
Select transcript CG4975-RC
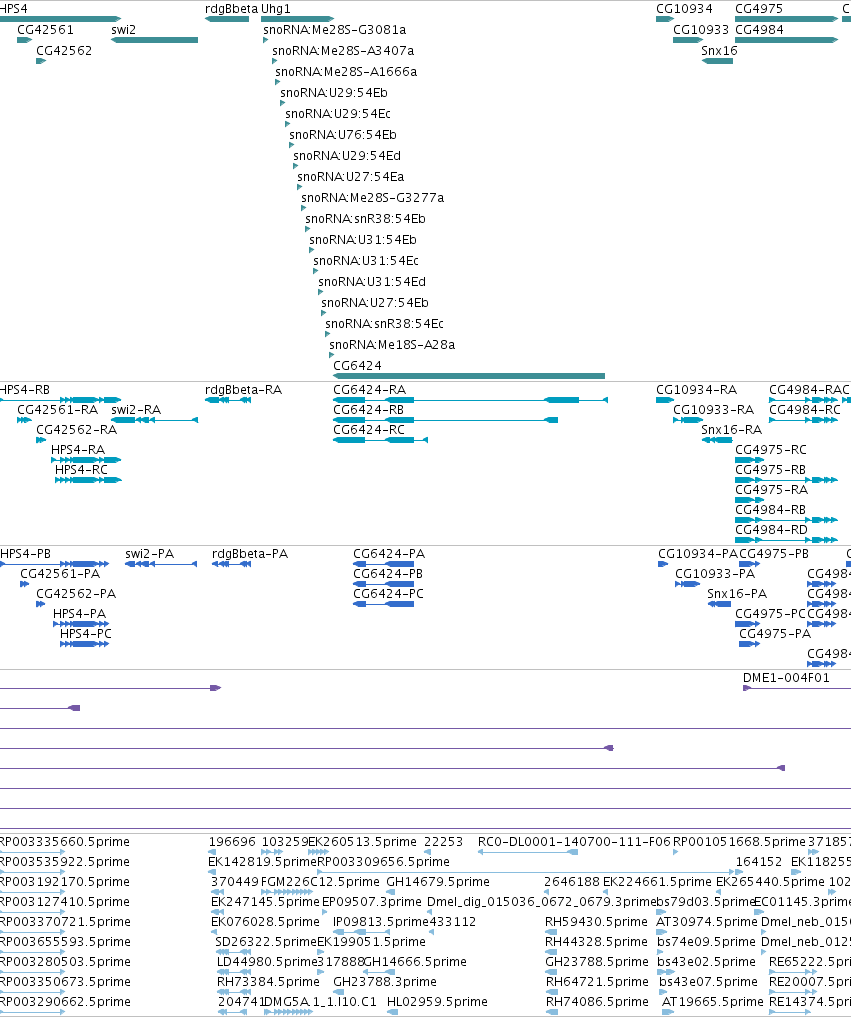(x=771, y=450)
